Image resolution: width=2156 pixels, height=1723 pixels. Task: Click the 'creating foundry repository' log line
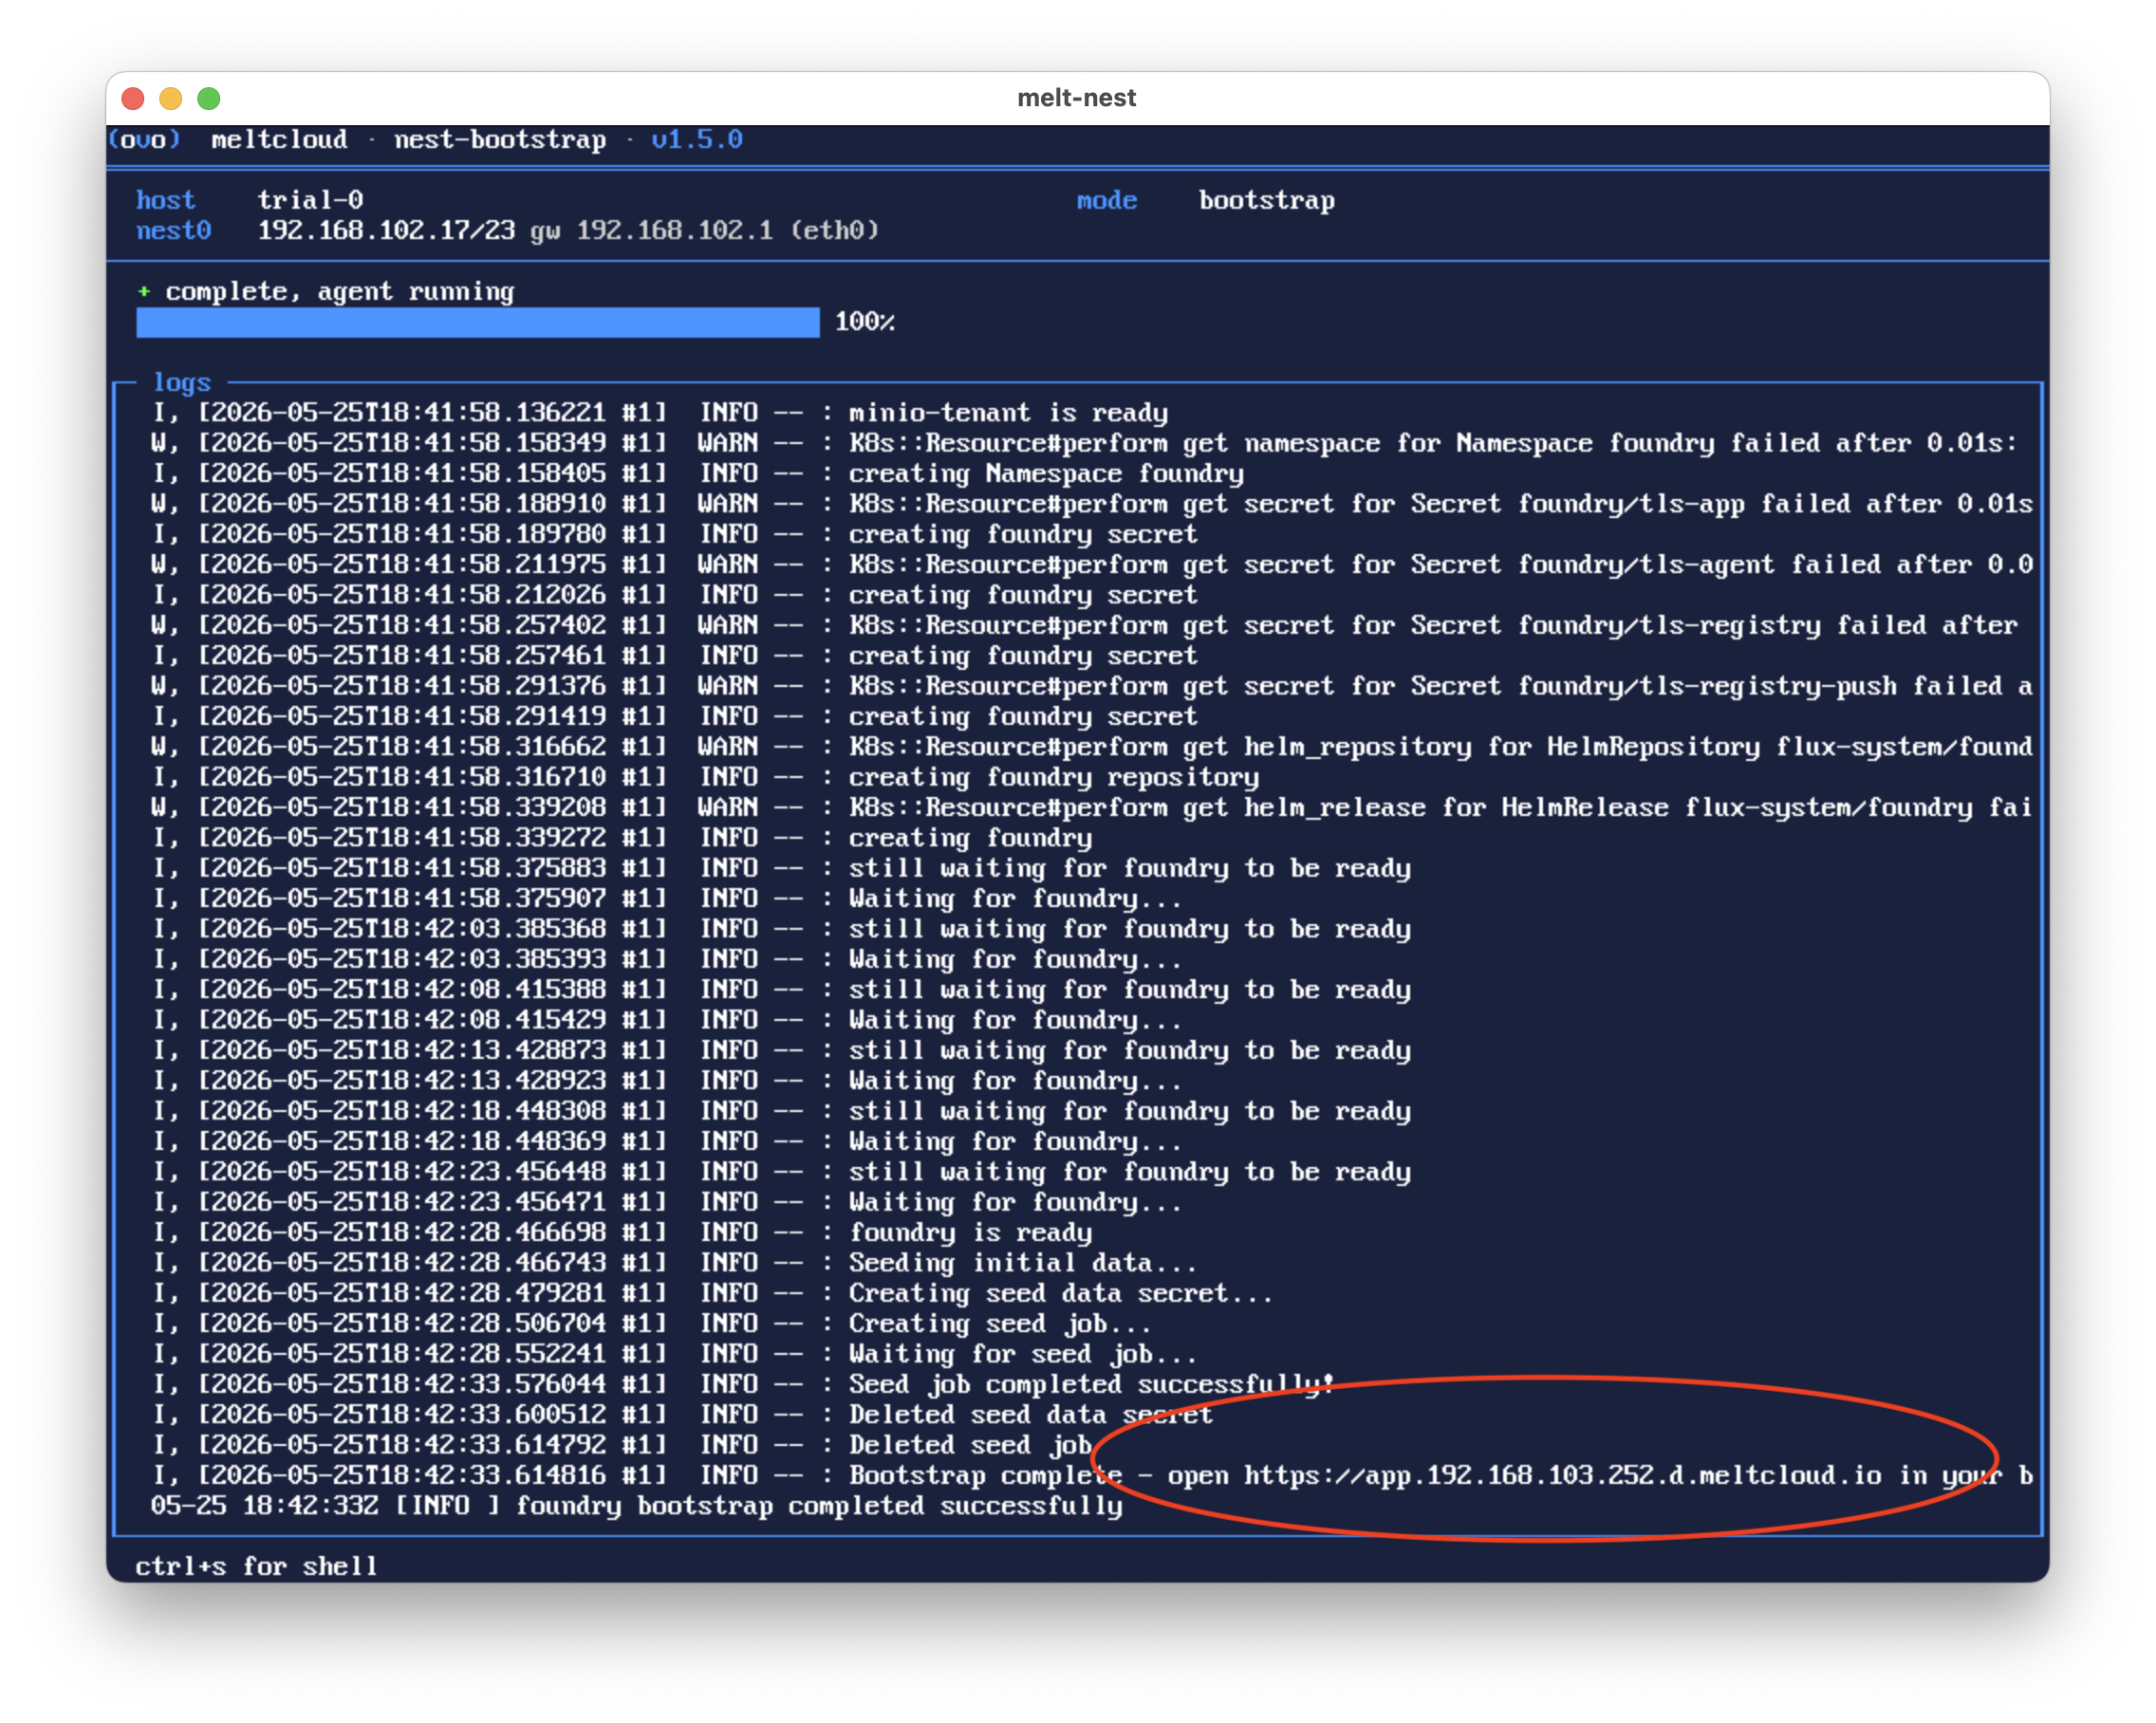(x=705, y=776)
